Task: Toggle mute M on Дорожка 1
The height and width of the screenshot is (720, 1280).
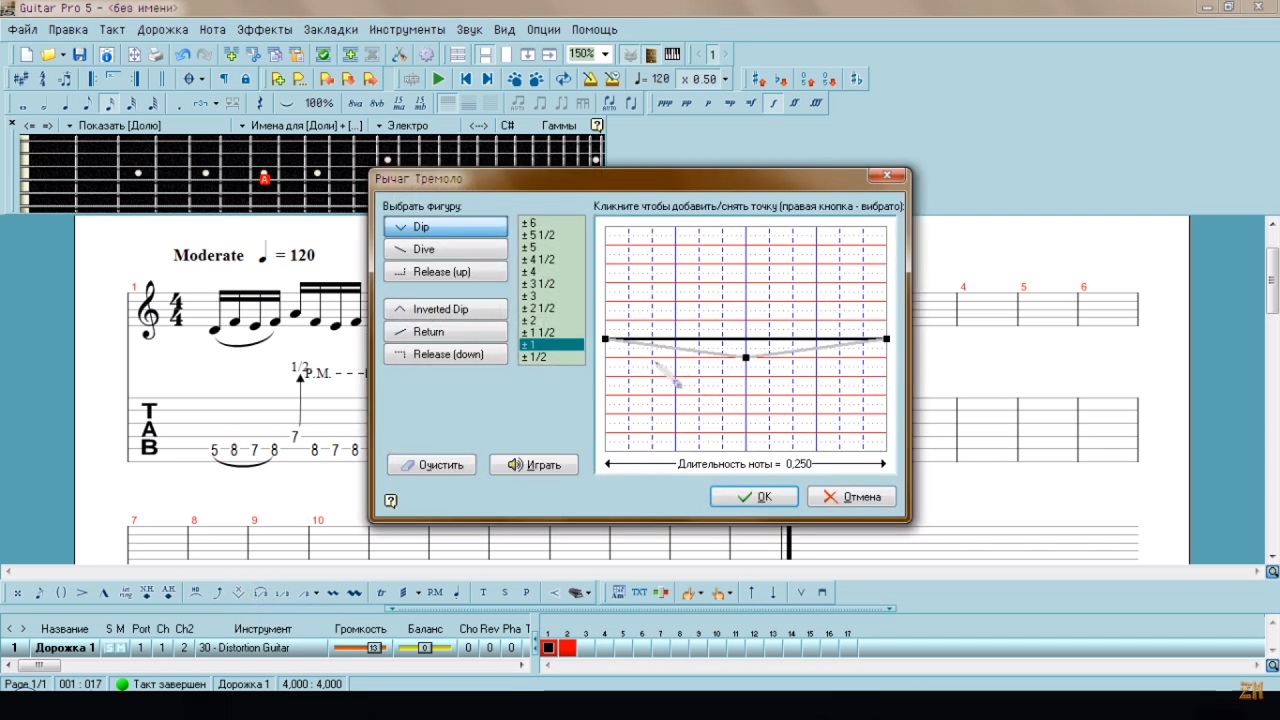Action: coord(121,648)
